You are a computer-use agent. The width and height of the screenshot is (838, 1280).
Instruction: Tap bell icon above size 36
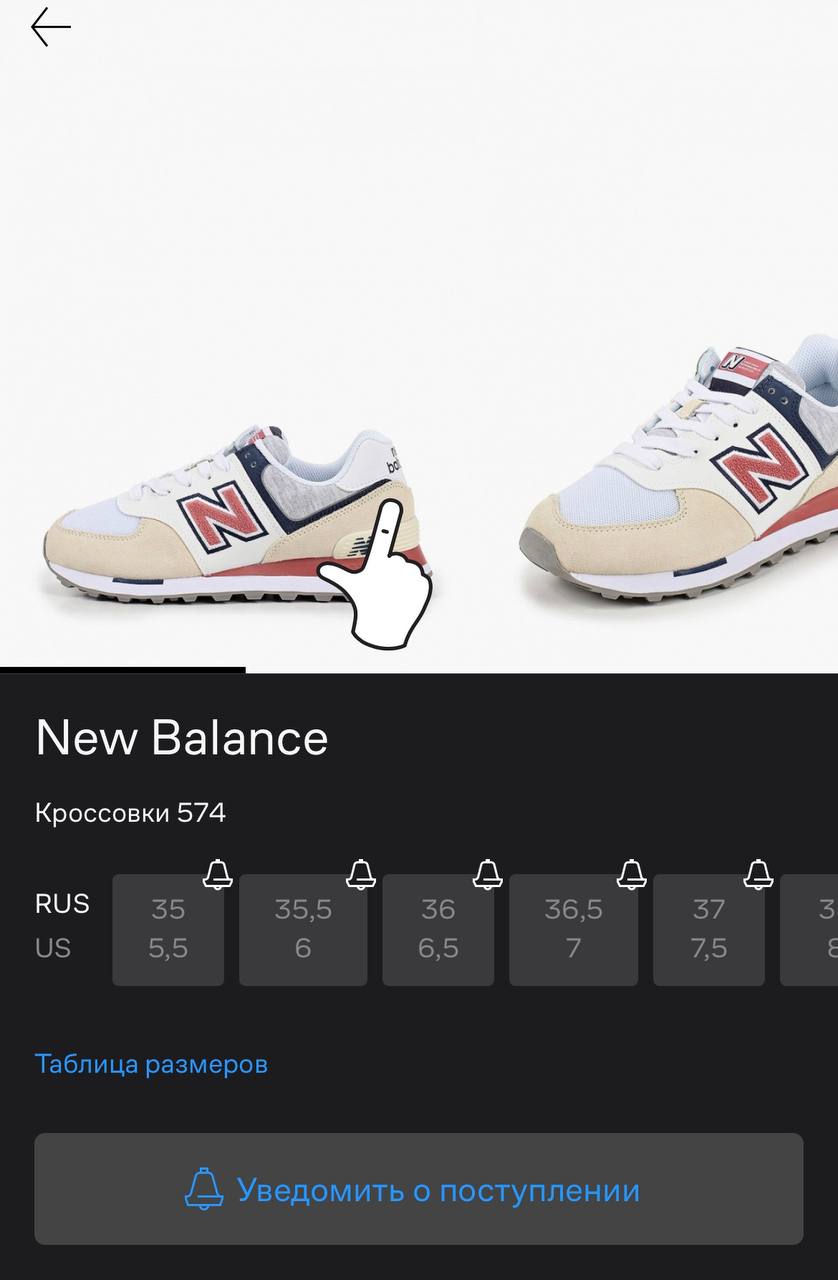(x=488, y=874)
